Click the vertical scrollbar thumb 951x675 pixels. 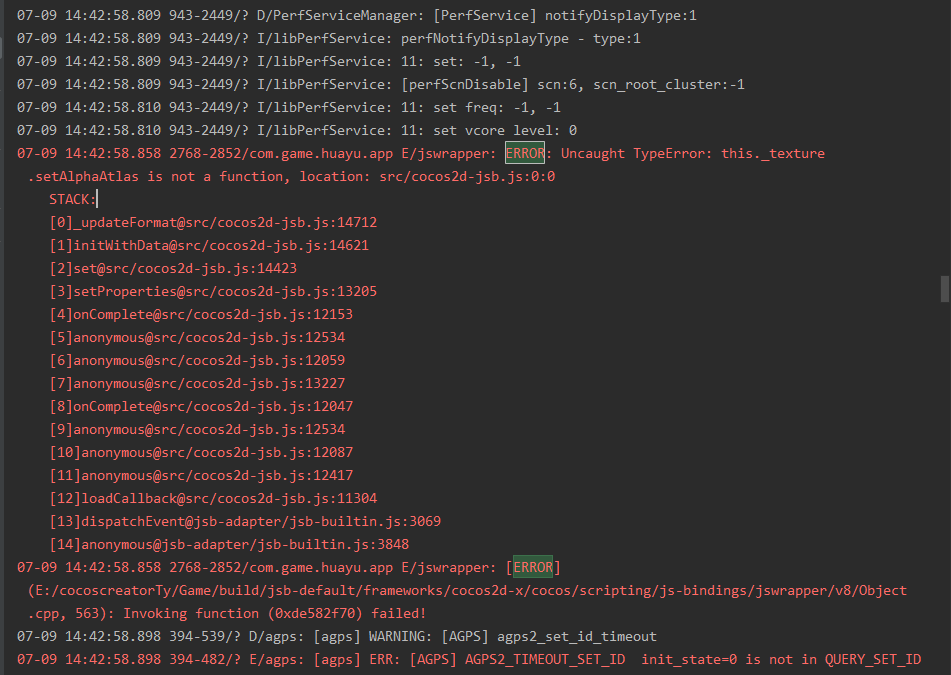coord(944,288)
